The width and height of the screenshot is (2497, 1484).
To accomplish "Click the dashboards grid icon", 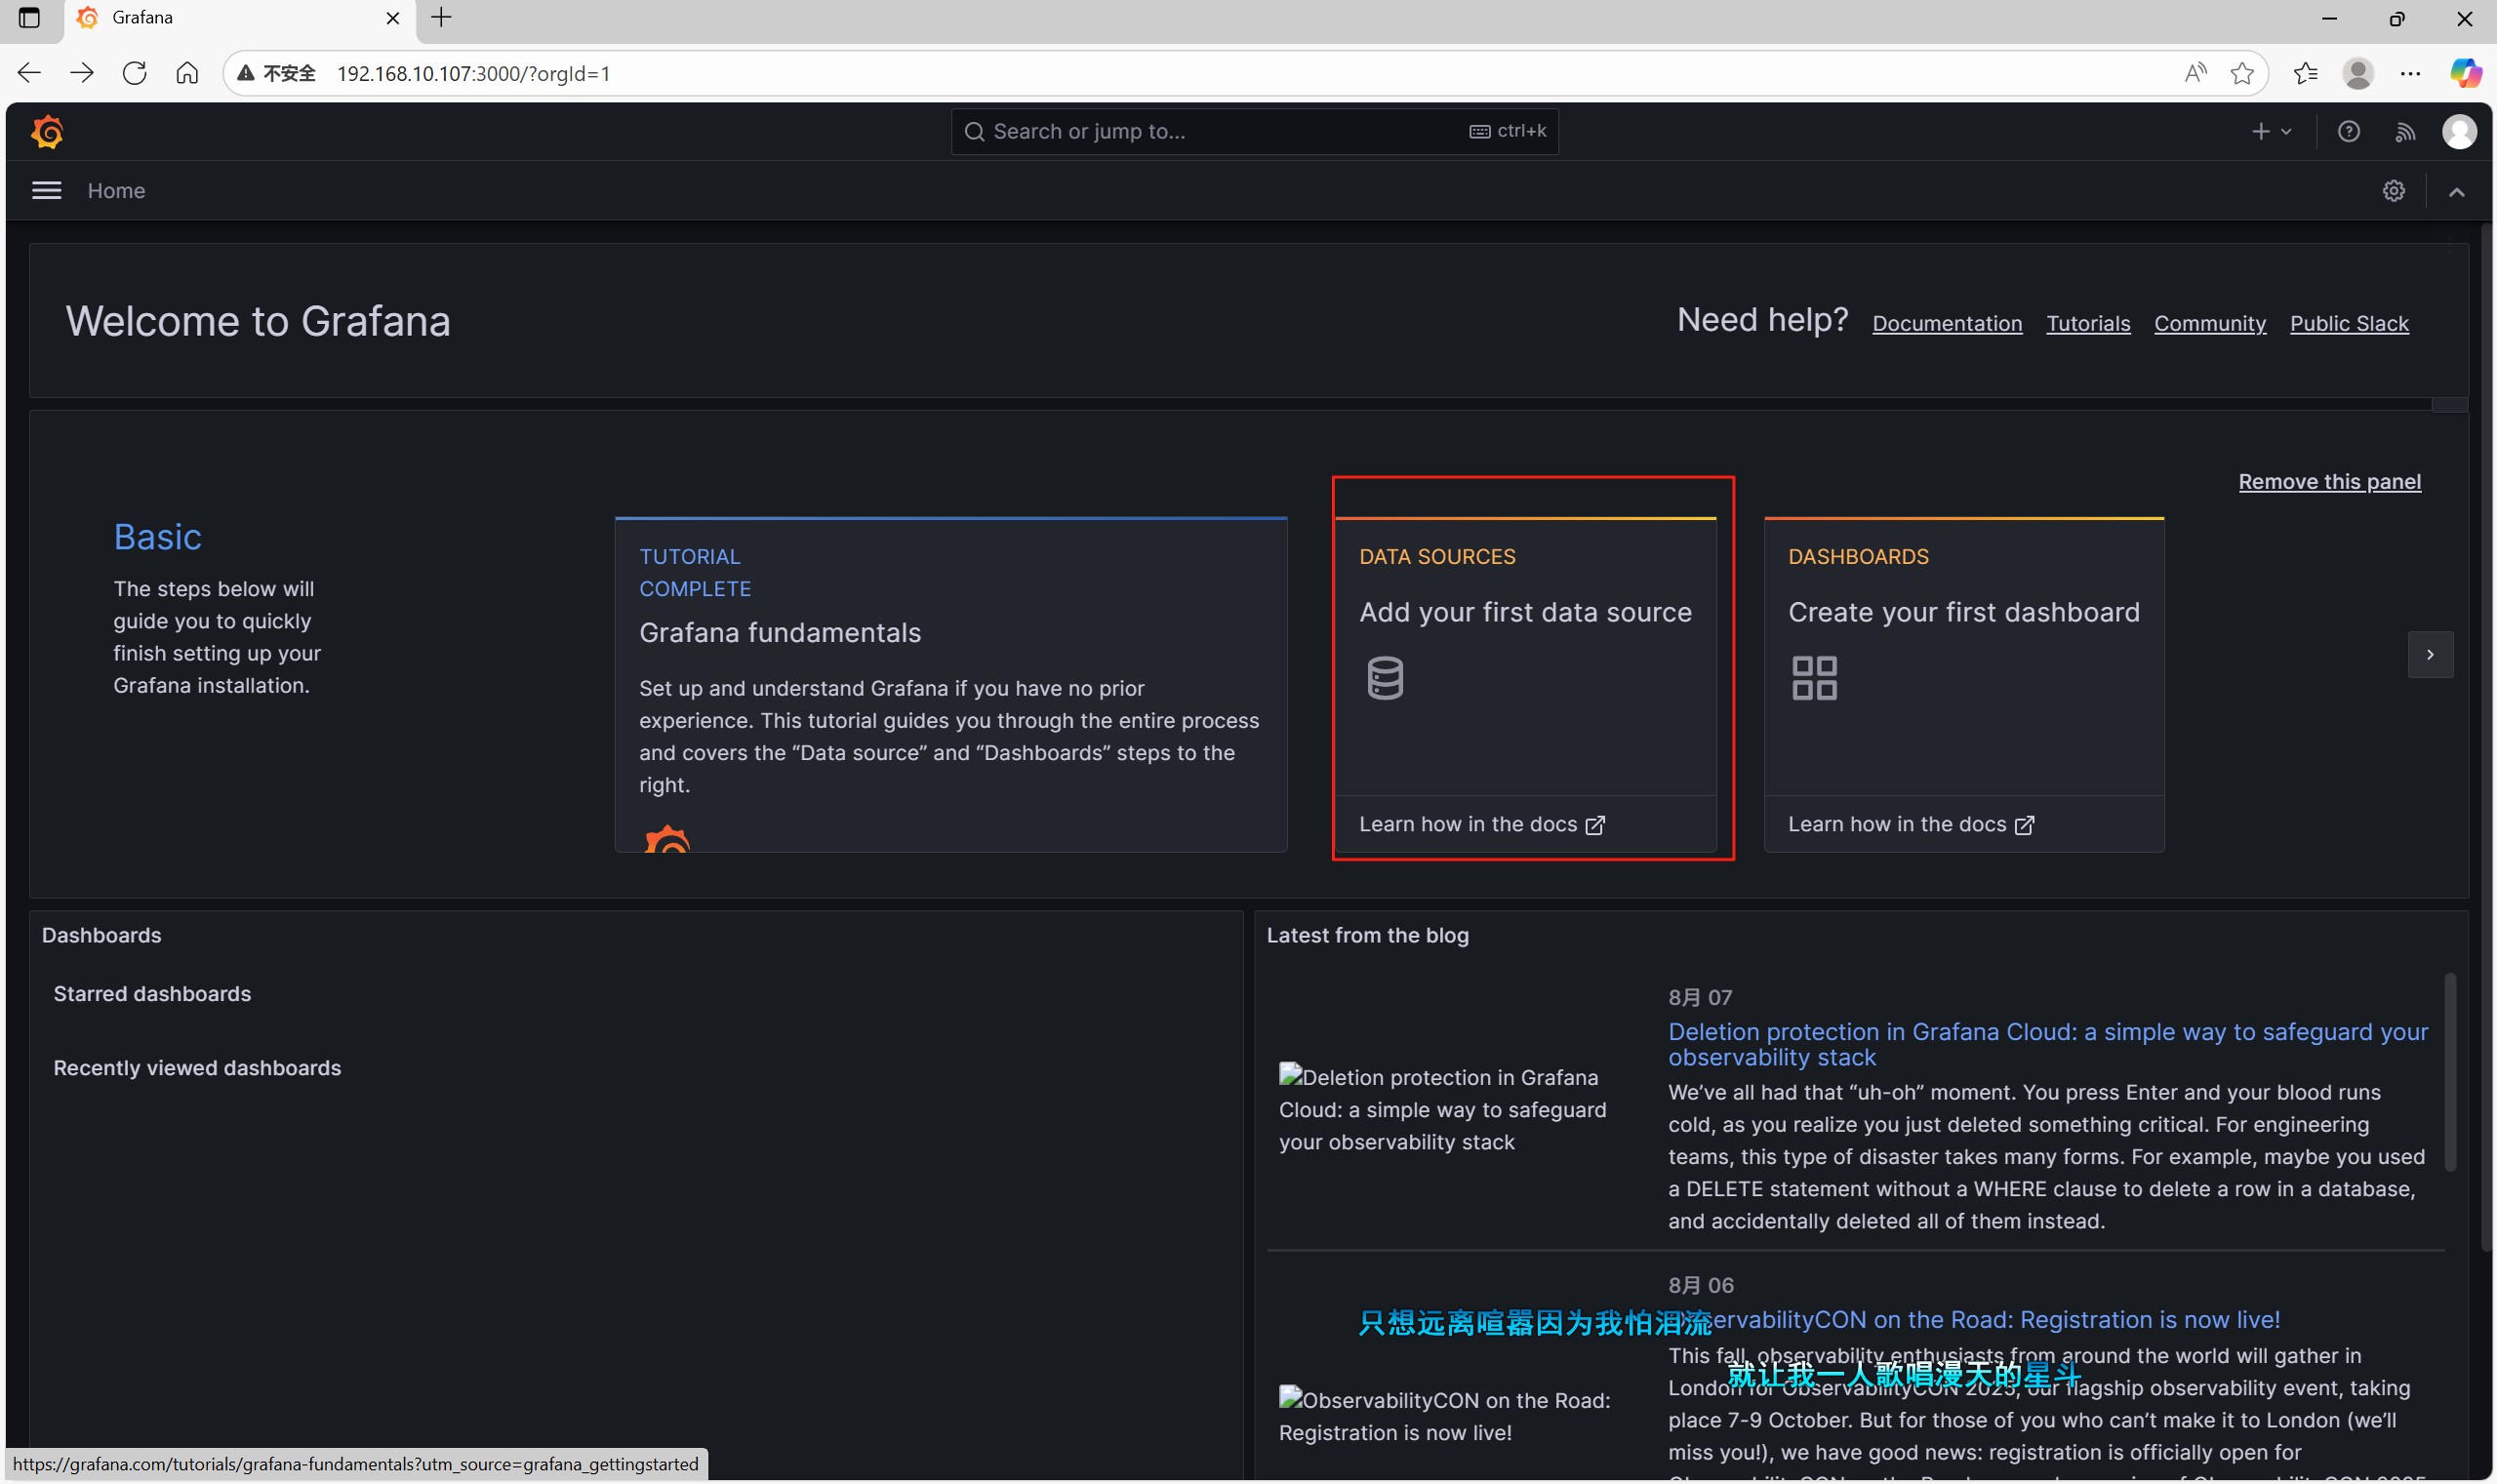I will click(1814, 678).
